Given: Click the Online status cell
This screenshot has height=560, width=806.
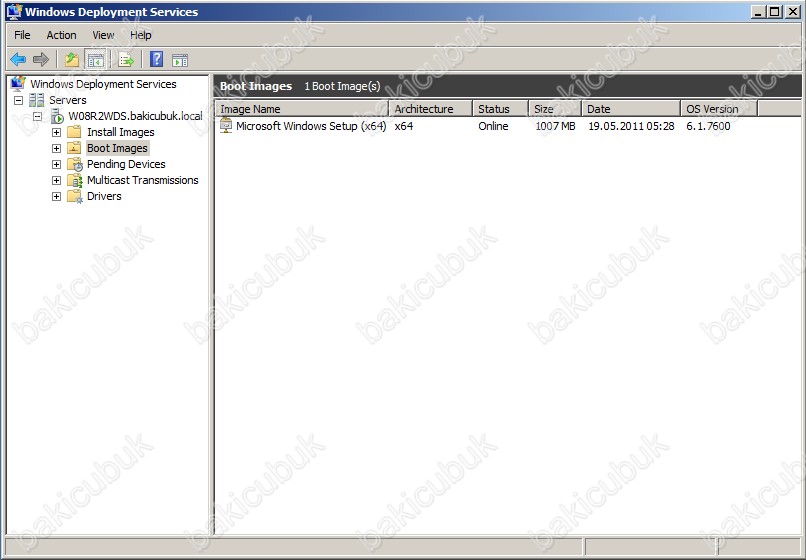Looking at the screenshot, I should [x=493, y=126].
